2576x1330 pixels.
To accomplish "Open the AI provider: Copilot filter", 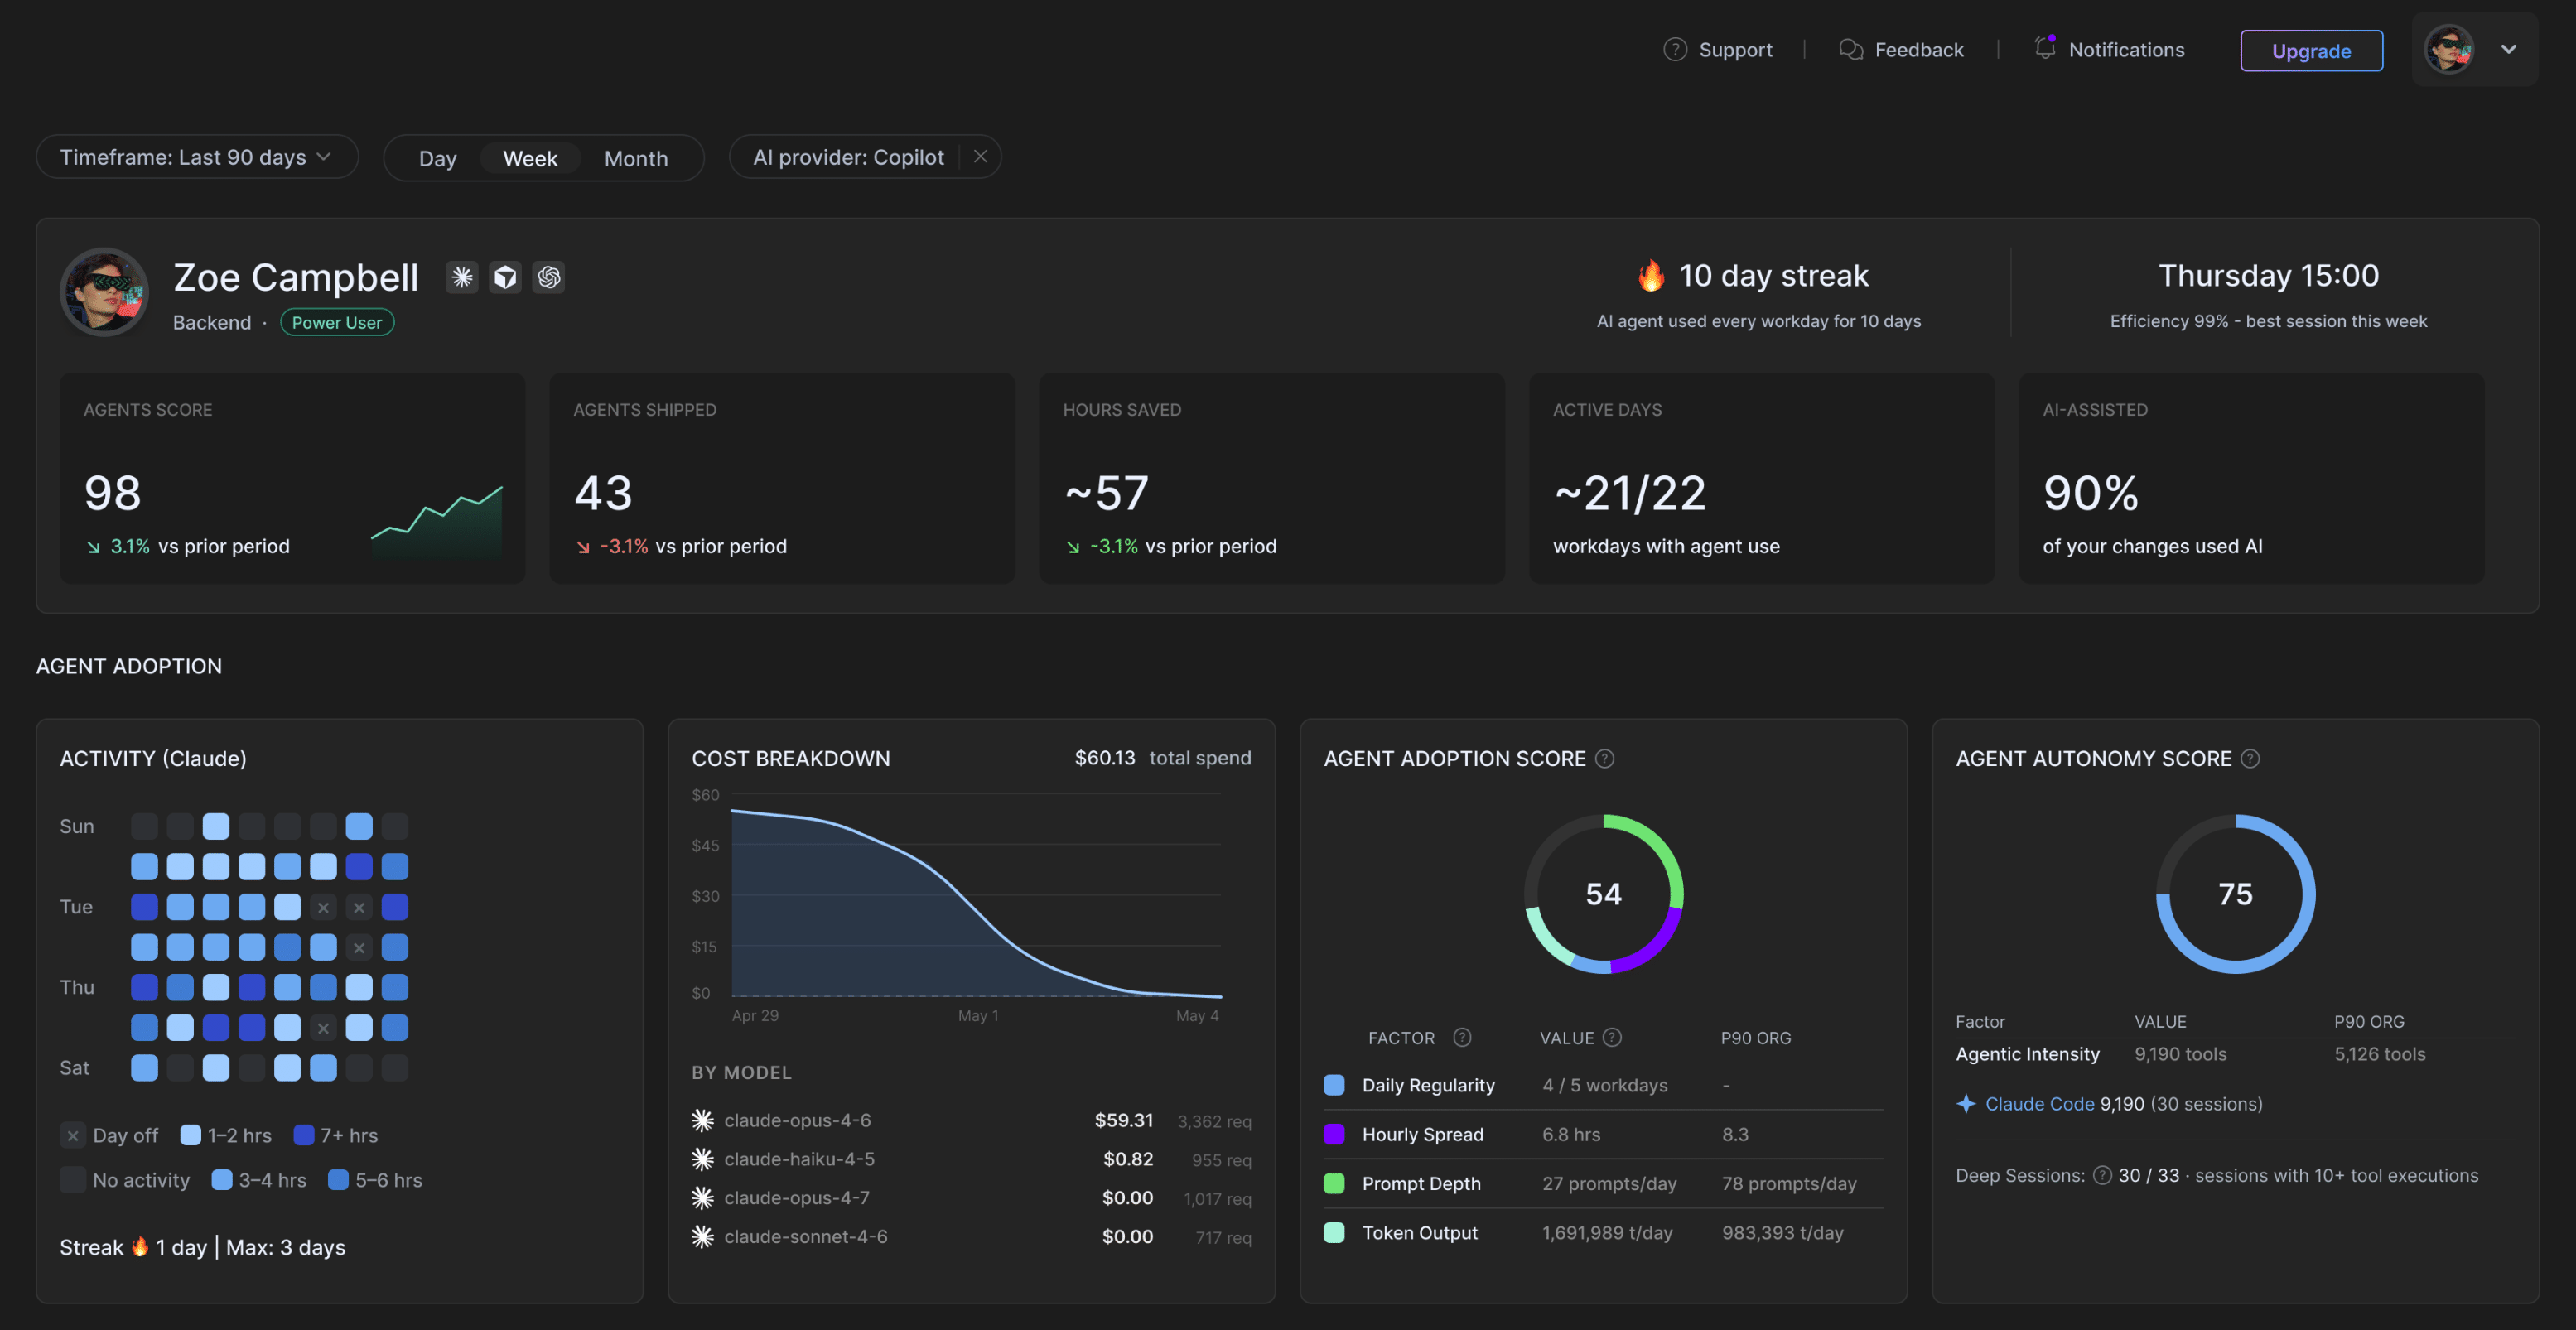I will pyautogui.click(x=847, y=157).
